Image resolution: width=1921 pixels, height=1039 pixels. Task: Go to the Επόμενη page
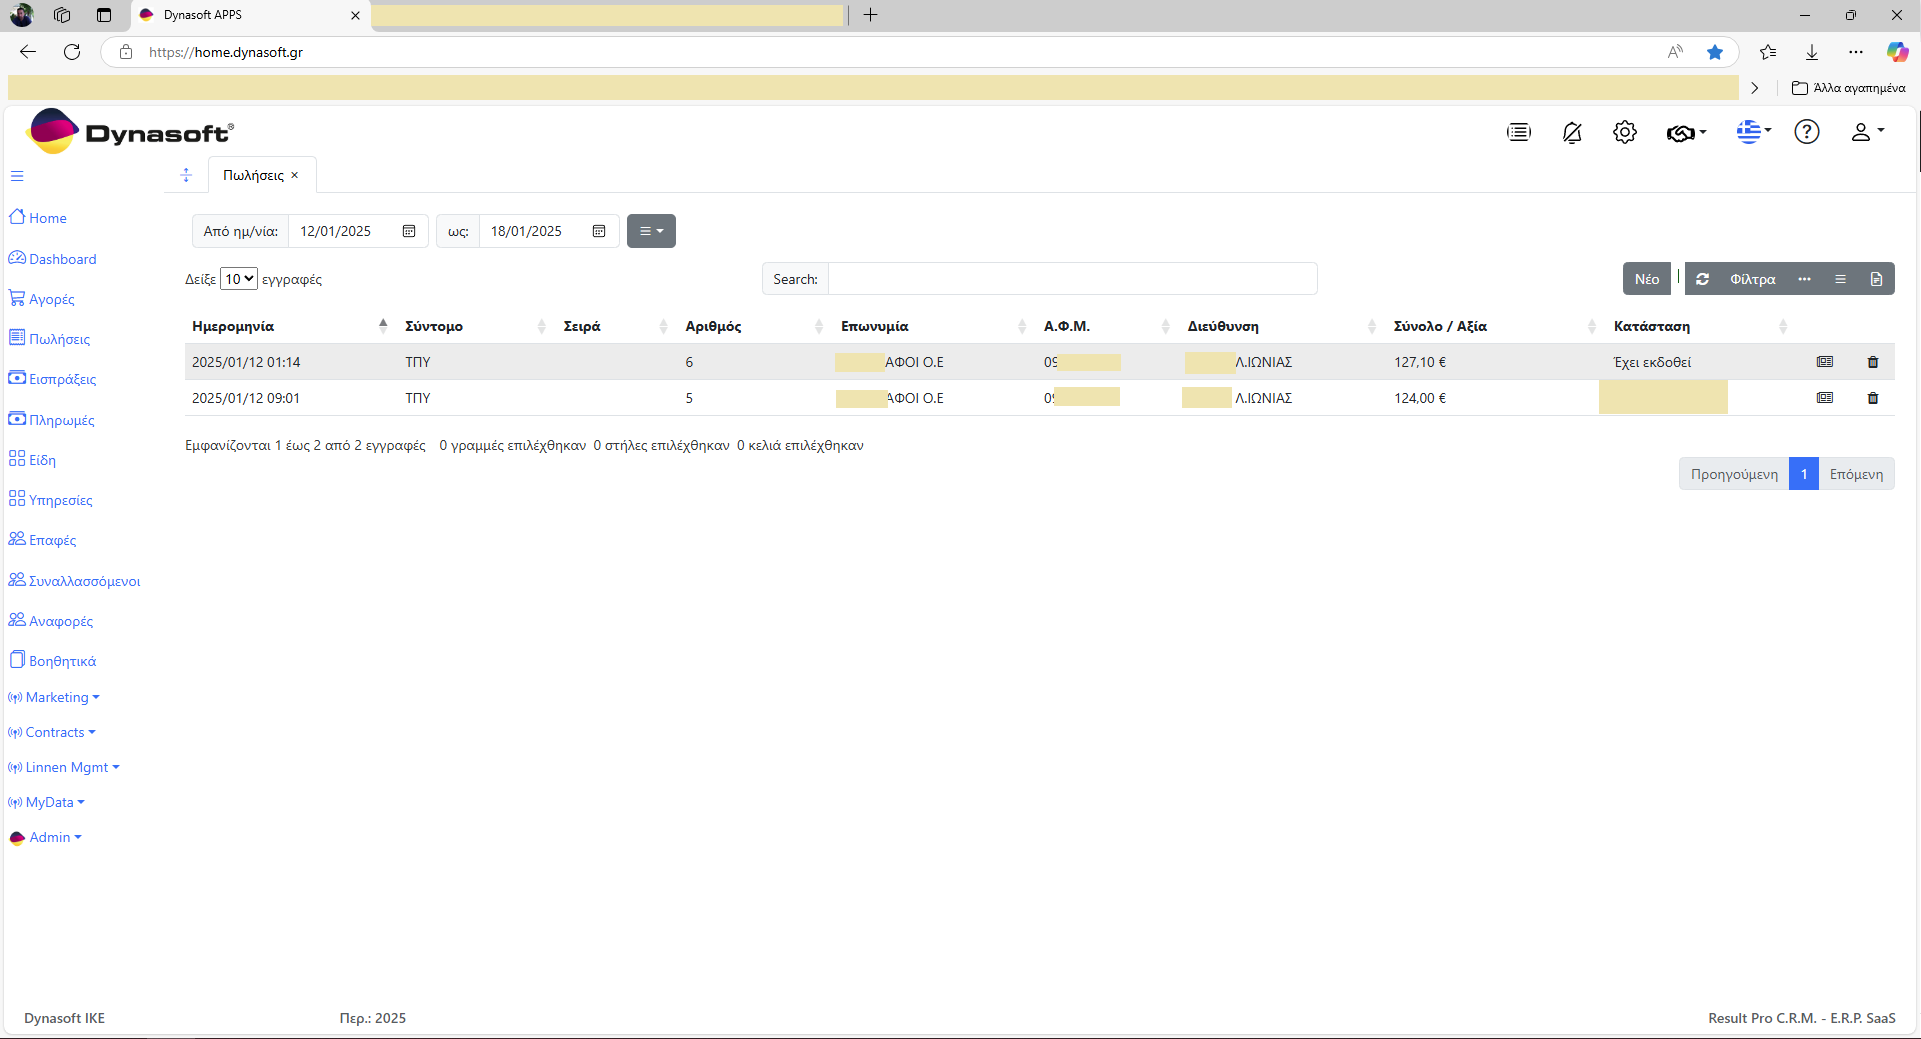pyautogui.click(x=1856, y=474)
